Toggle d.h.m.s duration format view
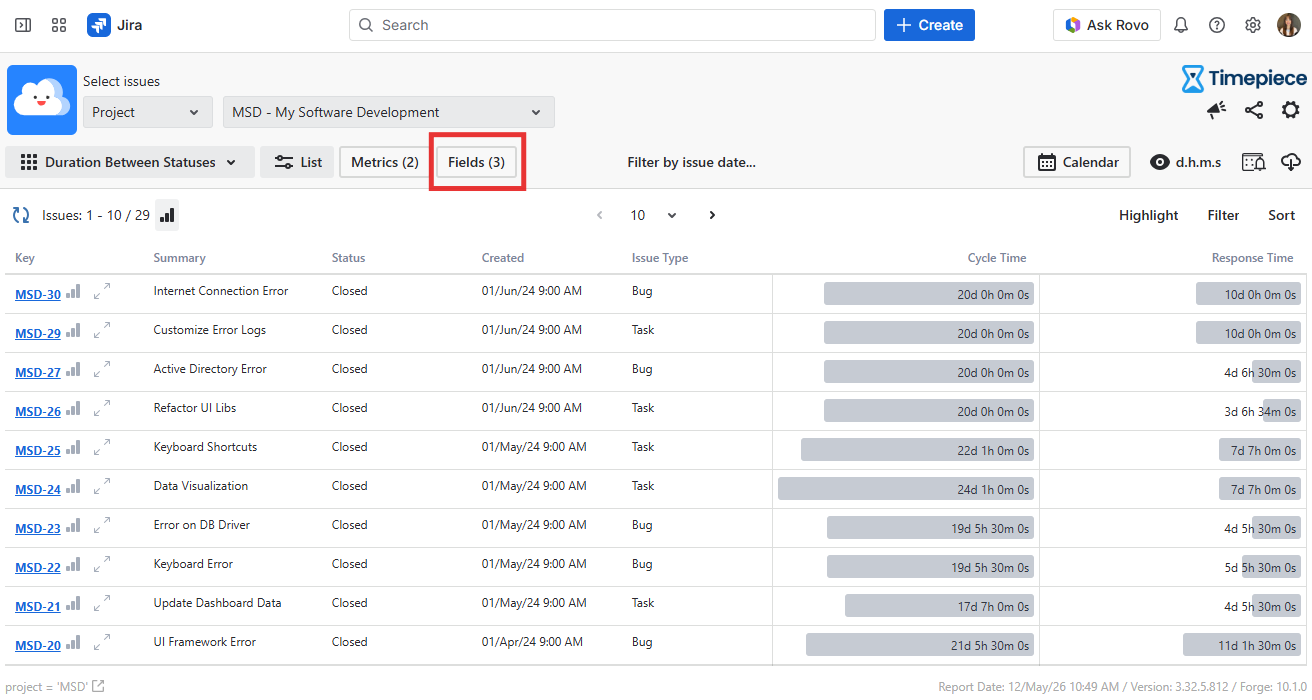This screenshot has height=700, width=1312. pos(1186,162)
